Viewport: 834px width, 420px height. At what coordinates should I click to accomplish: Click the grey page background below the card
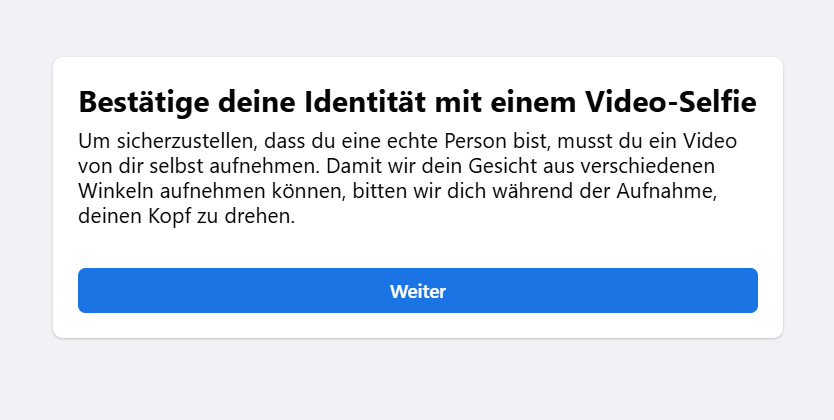[x=418, y=380]
